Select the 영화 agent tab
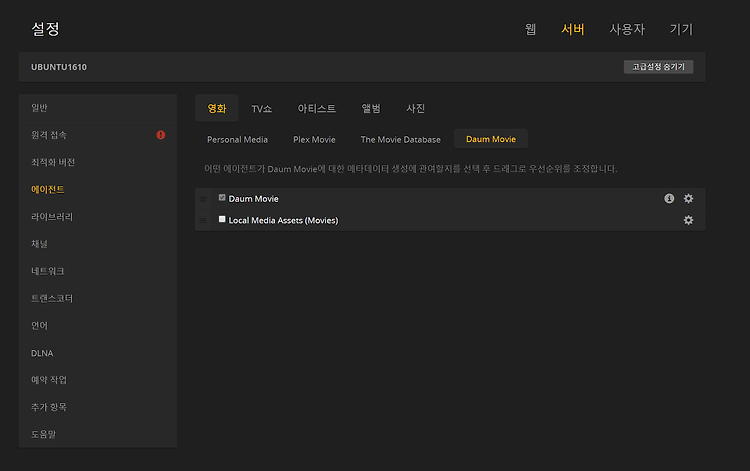This screenshot has height=471, width=750. (217, 109)
